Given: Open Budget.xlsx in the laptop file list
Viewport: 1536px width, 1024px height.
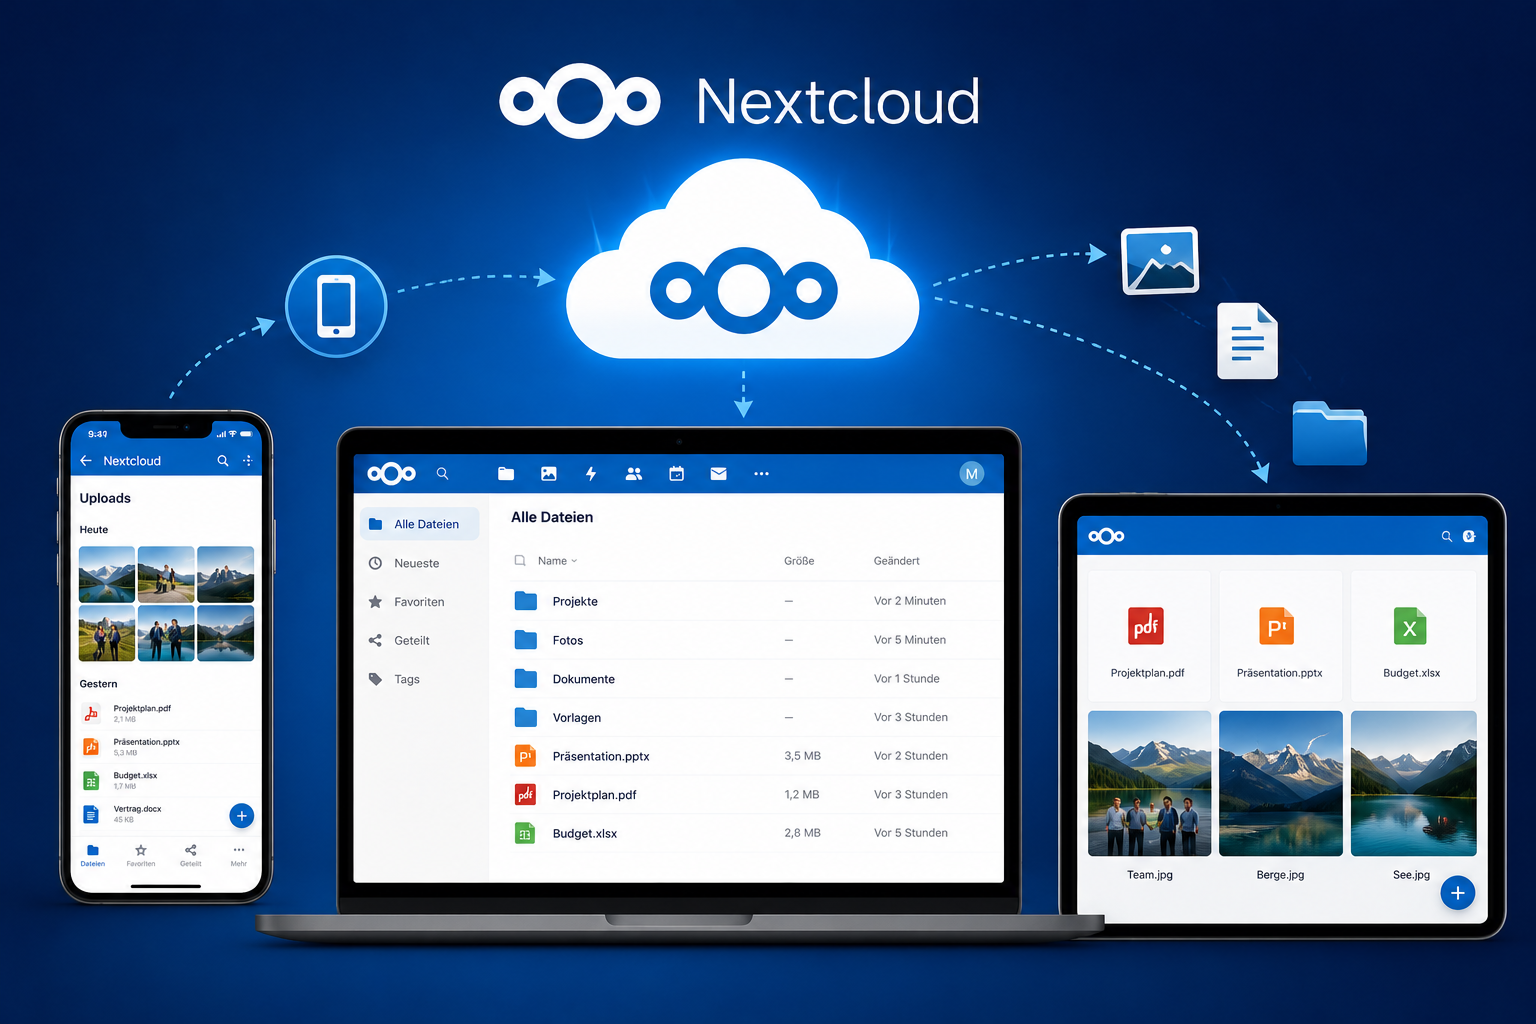Looking at the screenshot, I should pos(585,834).
